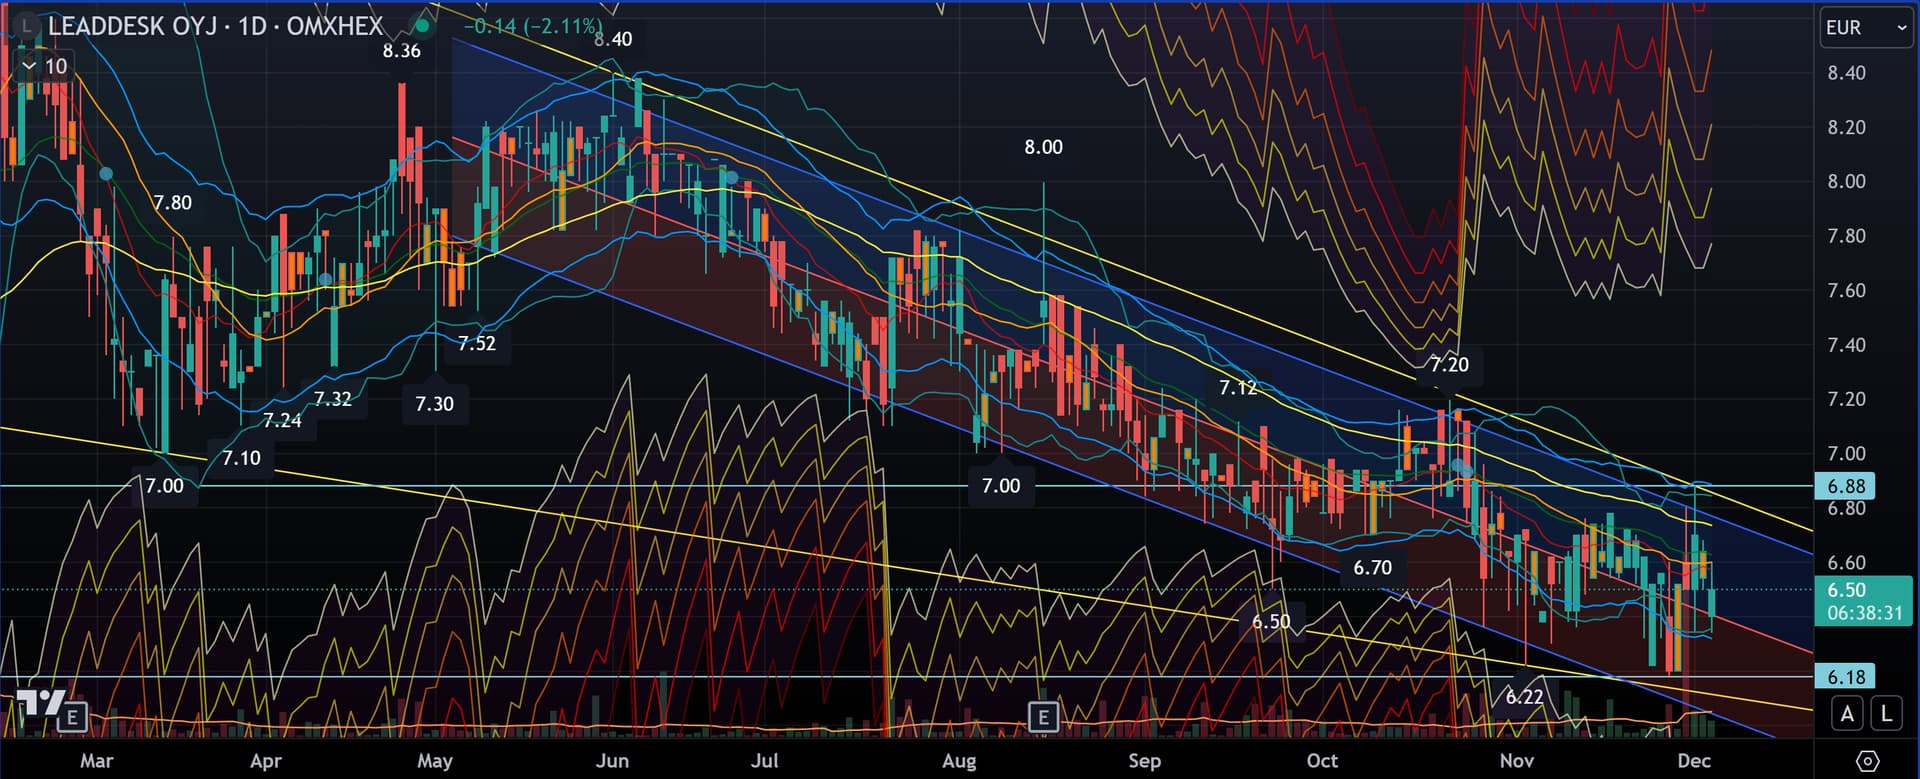Open the TradingView logo link
Screen dimensions: 1920x779
42,703
